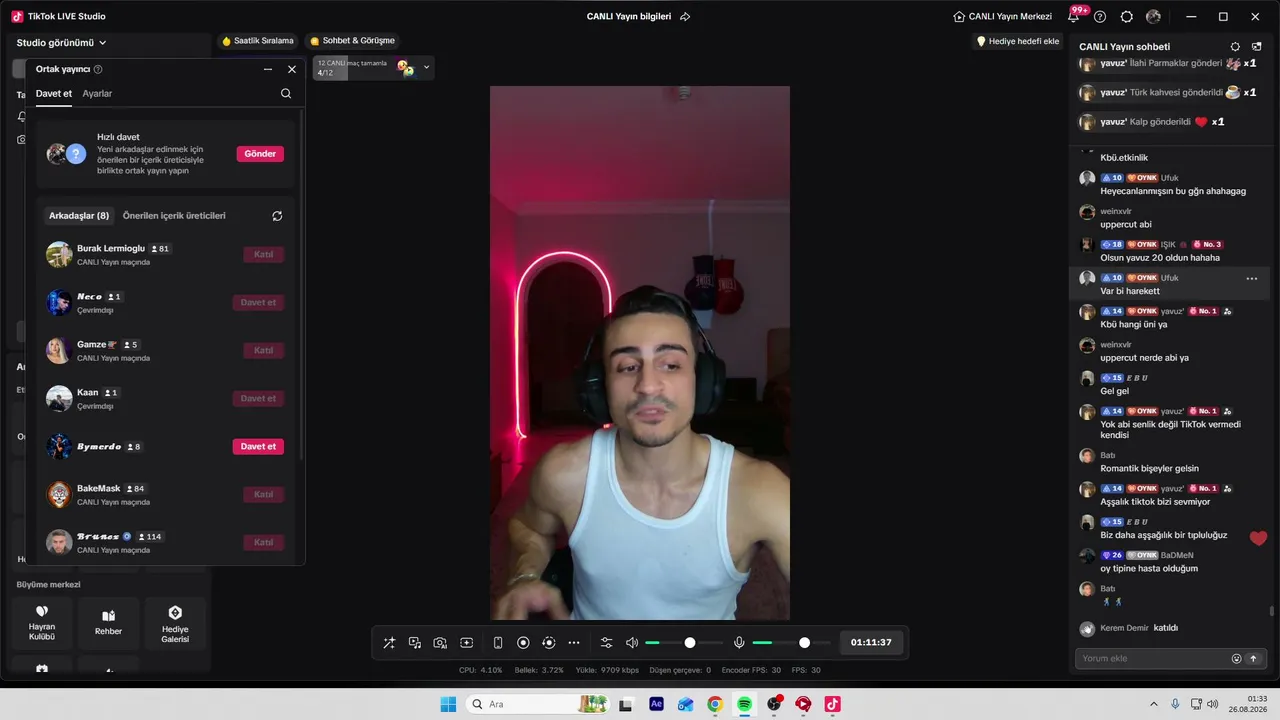
Task: Click Hediye hedefi ekle
Action: pyautogui.click(x=1018, y=41)
